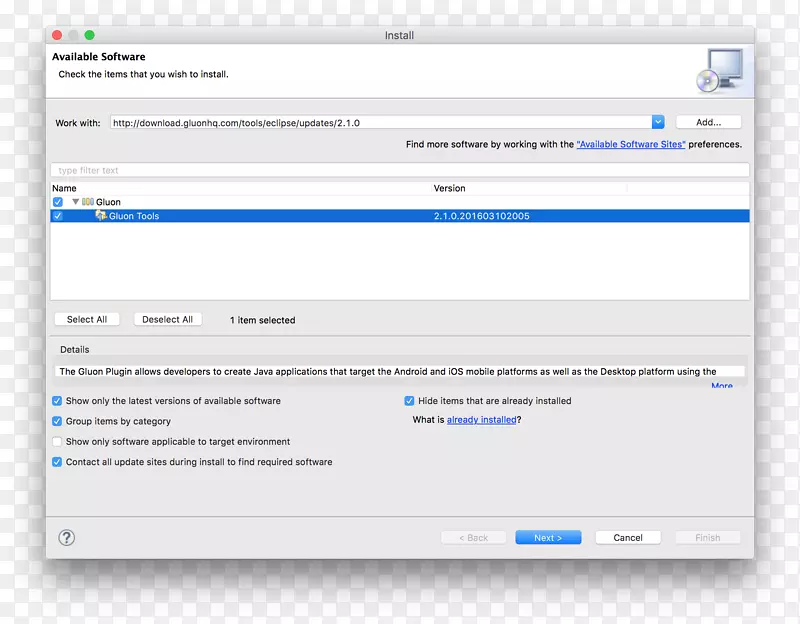Disable Group items by category
The height and width of the screenshot is (624, 800).
pyautogui.click(x=57, y=421)
